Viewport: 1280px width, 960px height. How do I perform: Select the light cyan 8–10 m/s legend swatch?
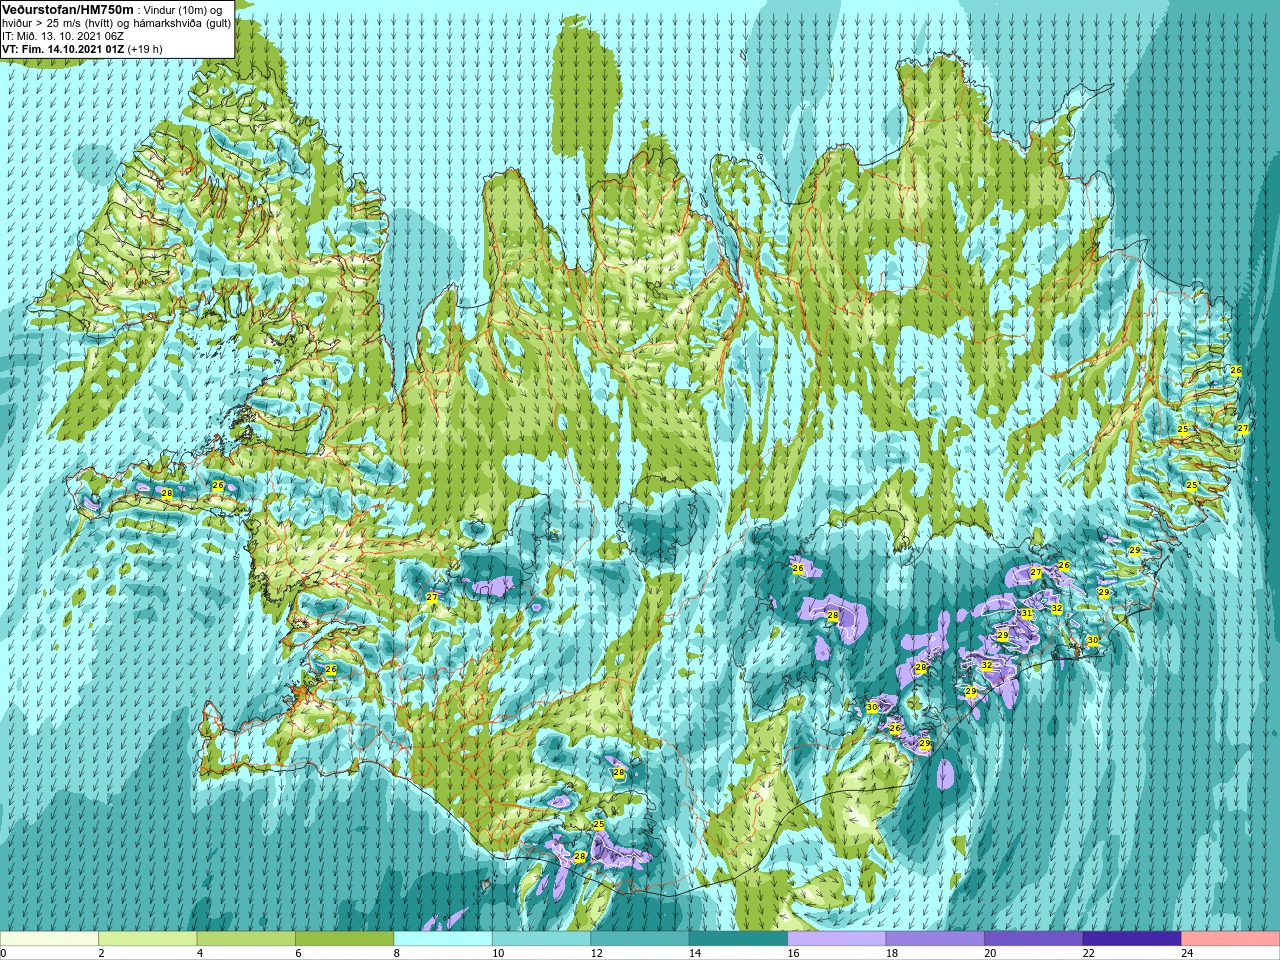click(x=443, y=939)
